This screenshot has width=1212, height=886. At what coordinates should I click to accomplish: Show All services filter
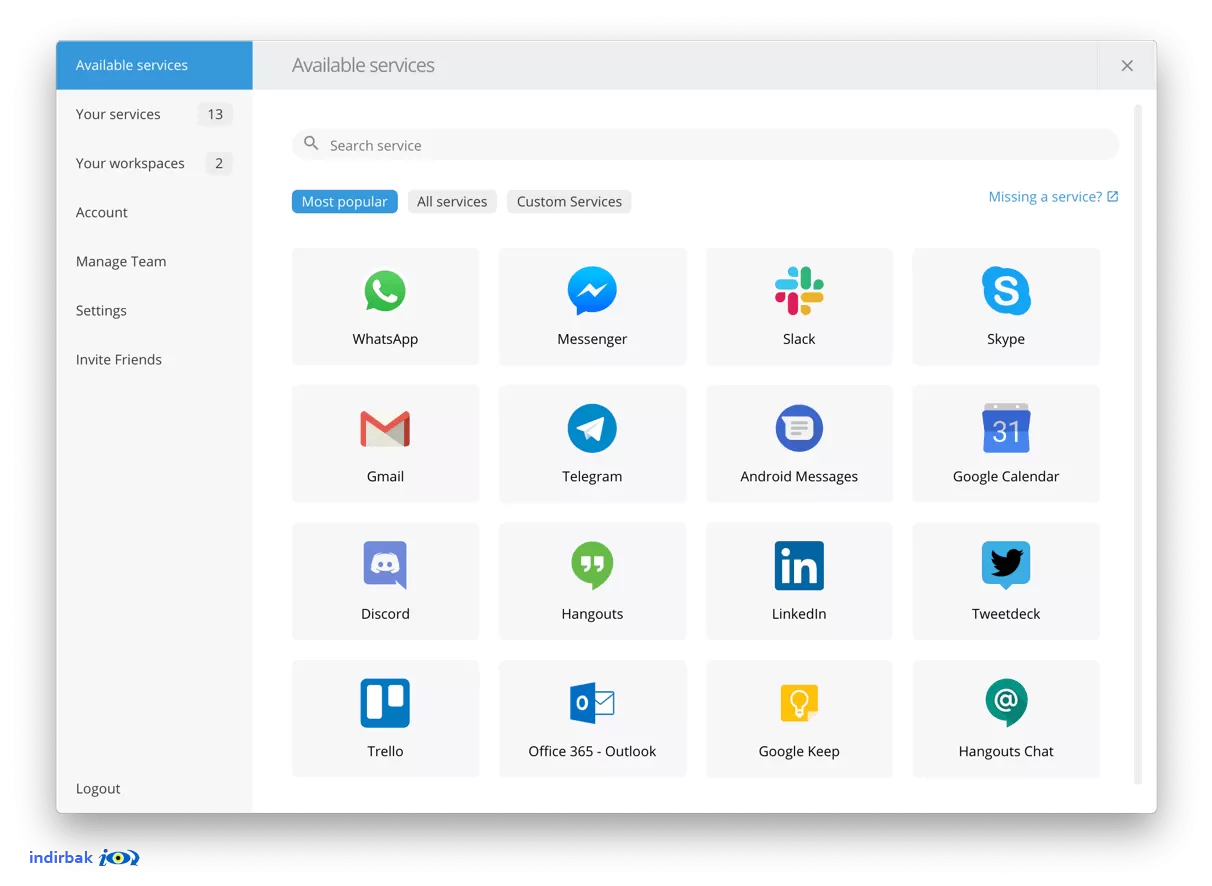tap(452, 201)
